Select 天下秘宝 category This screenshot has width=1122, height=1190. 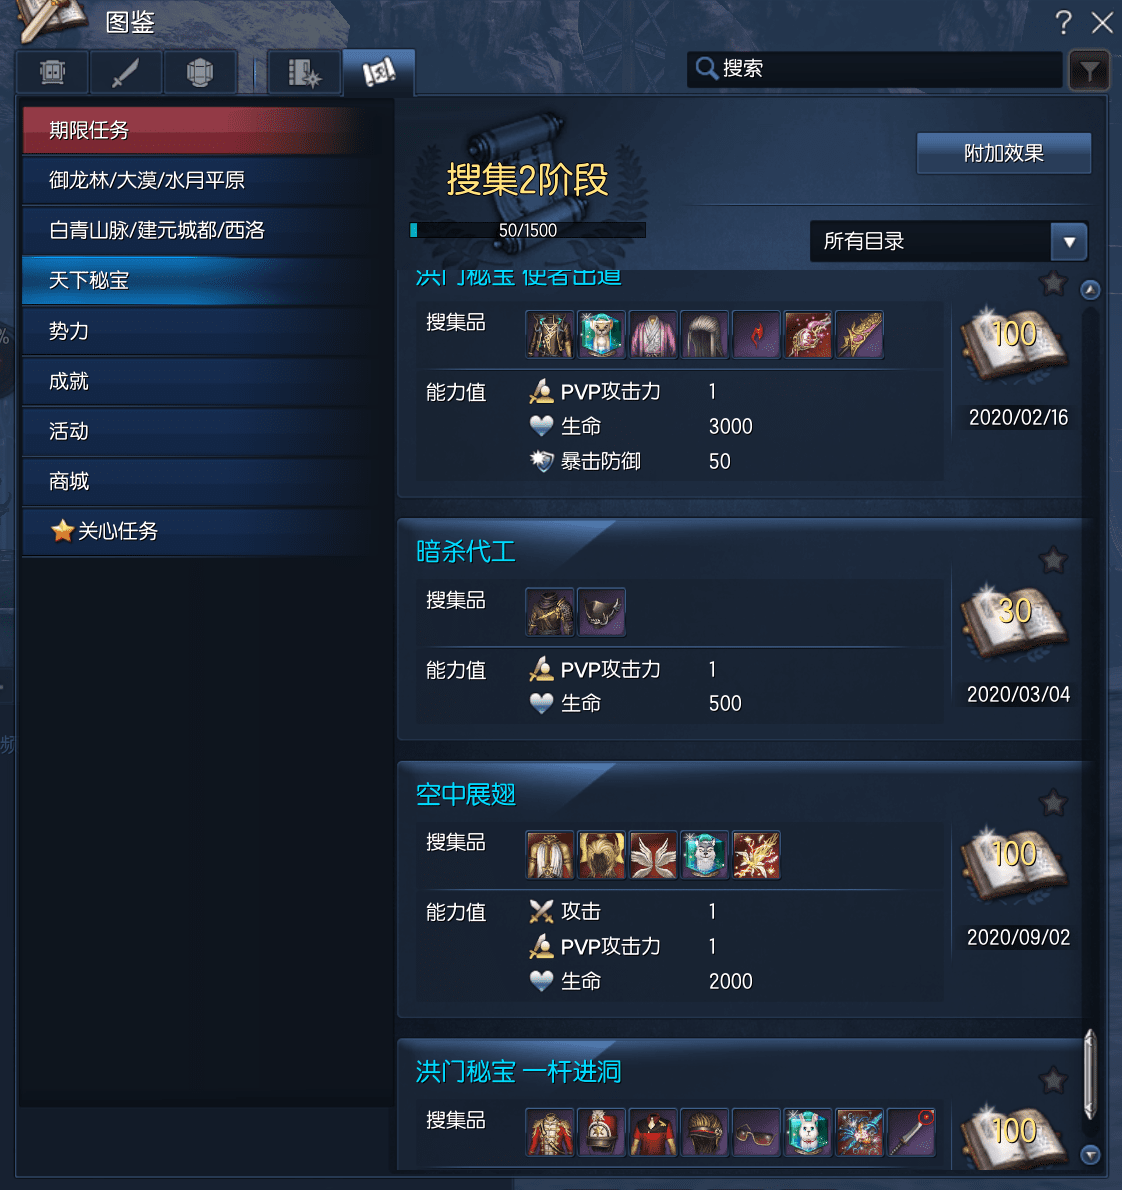click(206, 281)
